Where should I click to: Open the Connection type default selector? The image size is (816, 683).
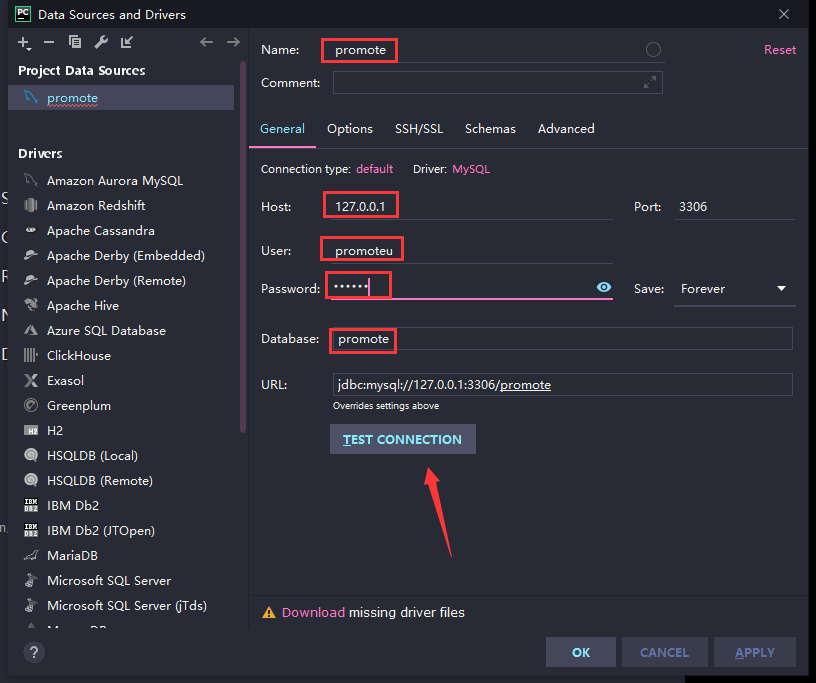tap(374, 169)
